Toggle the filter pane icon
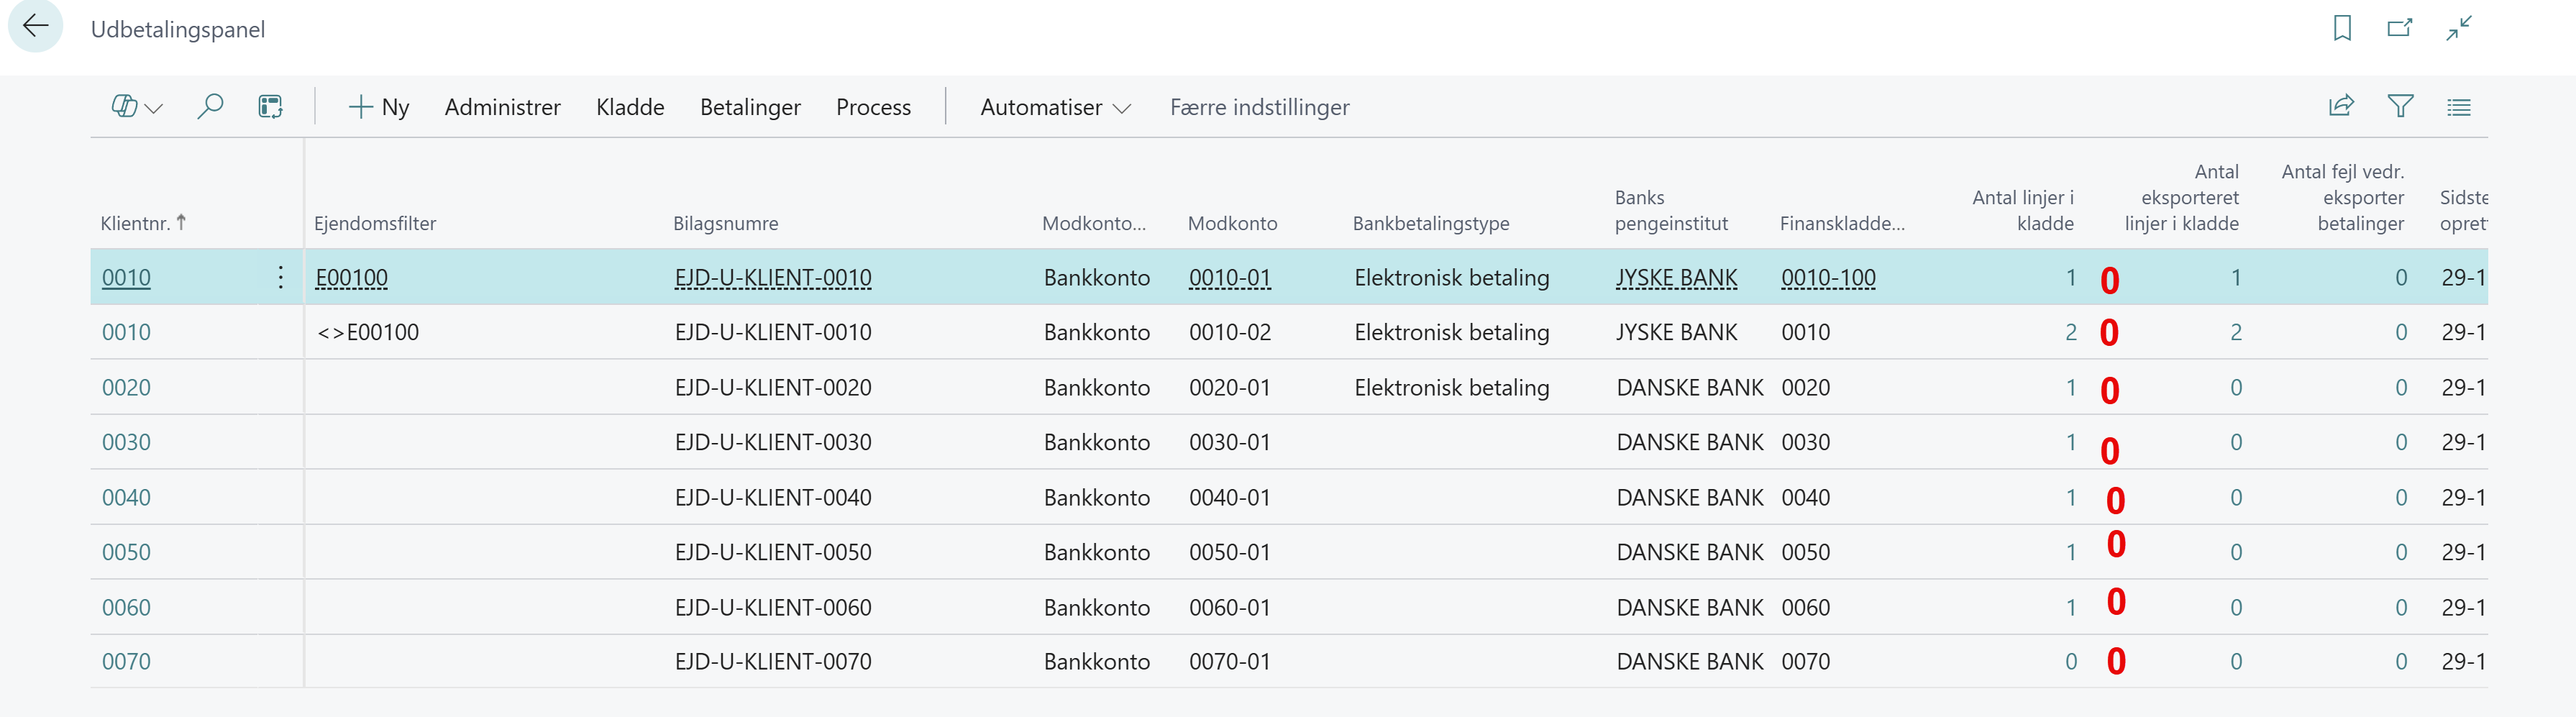2576x717 pixels. pos(2400,106)
